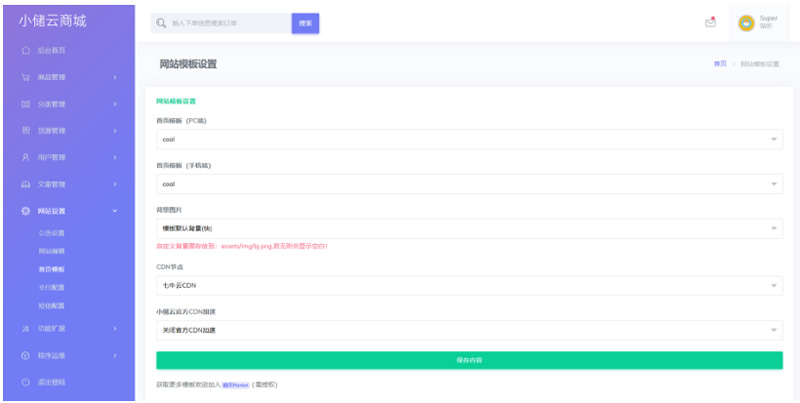800x403 pixels.
Task: Click the 退出登录 logout icon
Action: [x=26, y=382]
